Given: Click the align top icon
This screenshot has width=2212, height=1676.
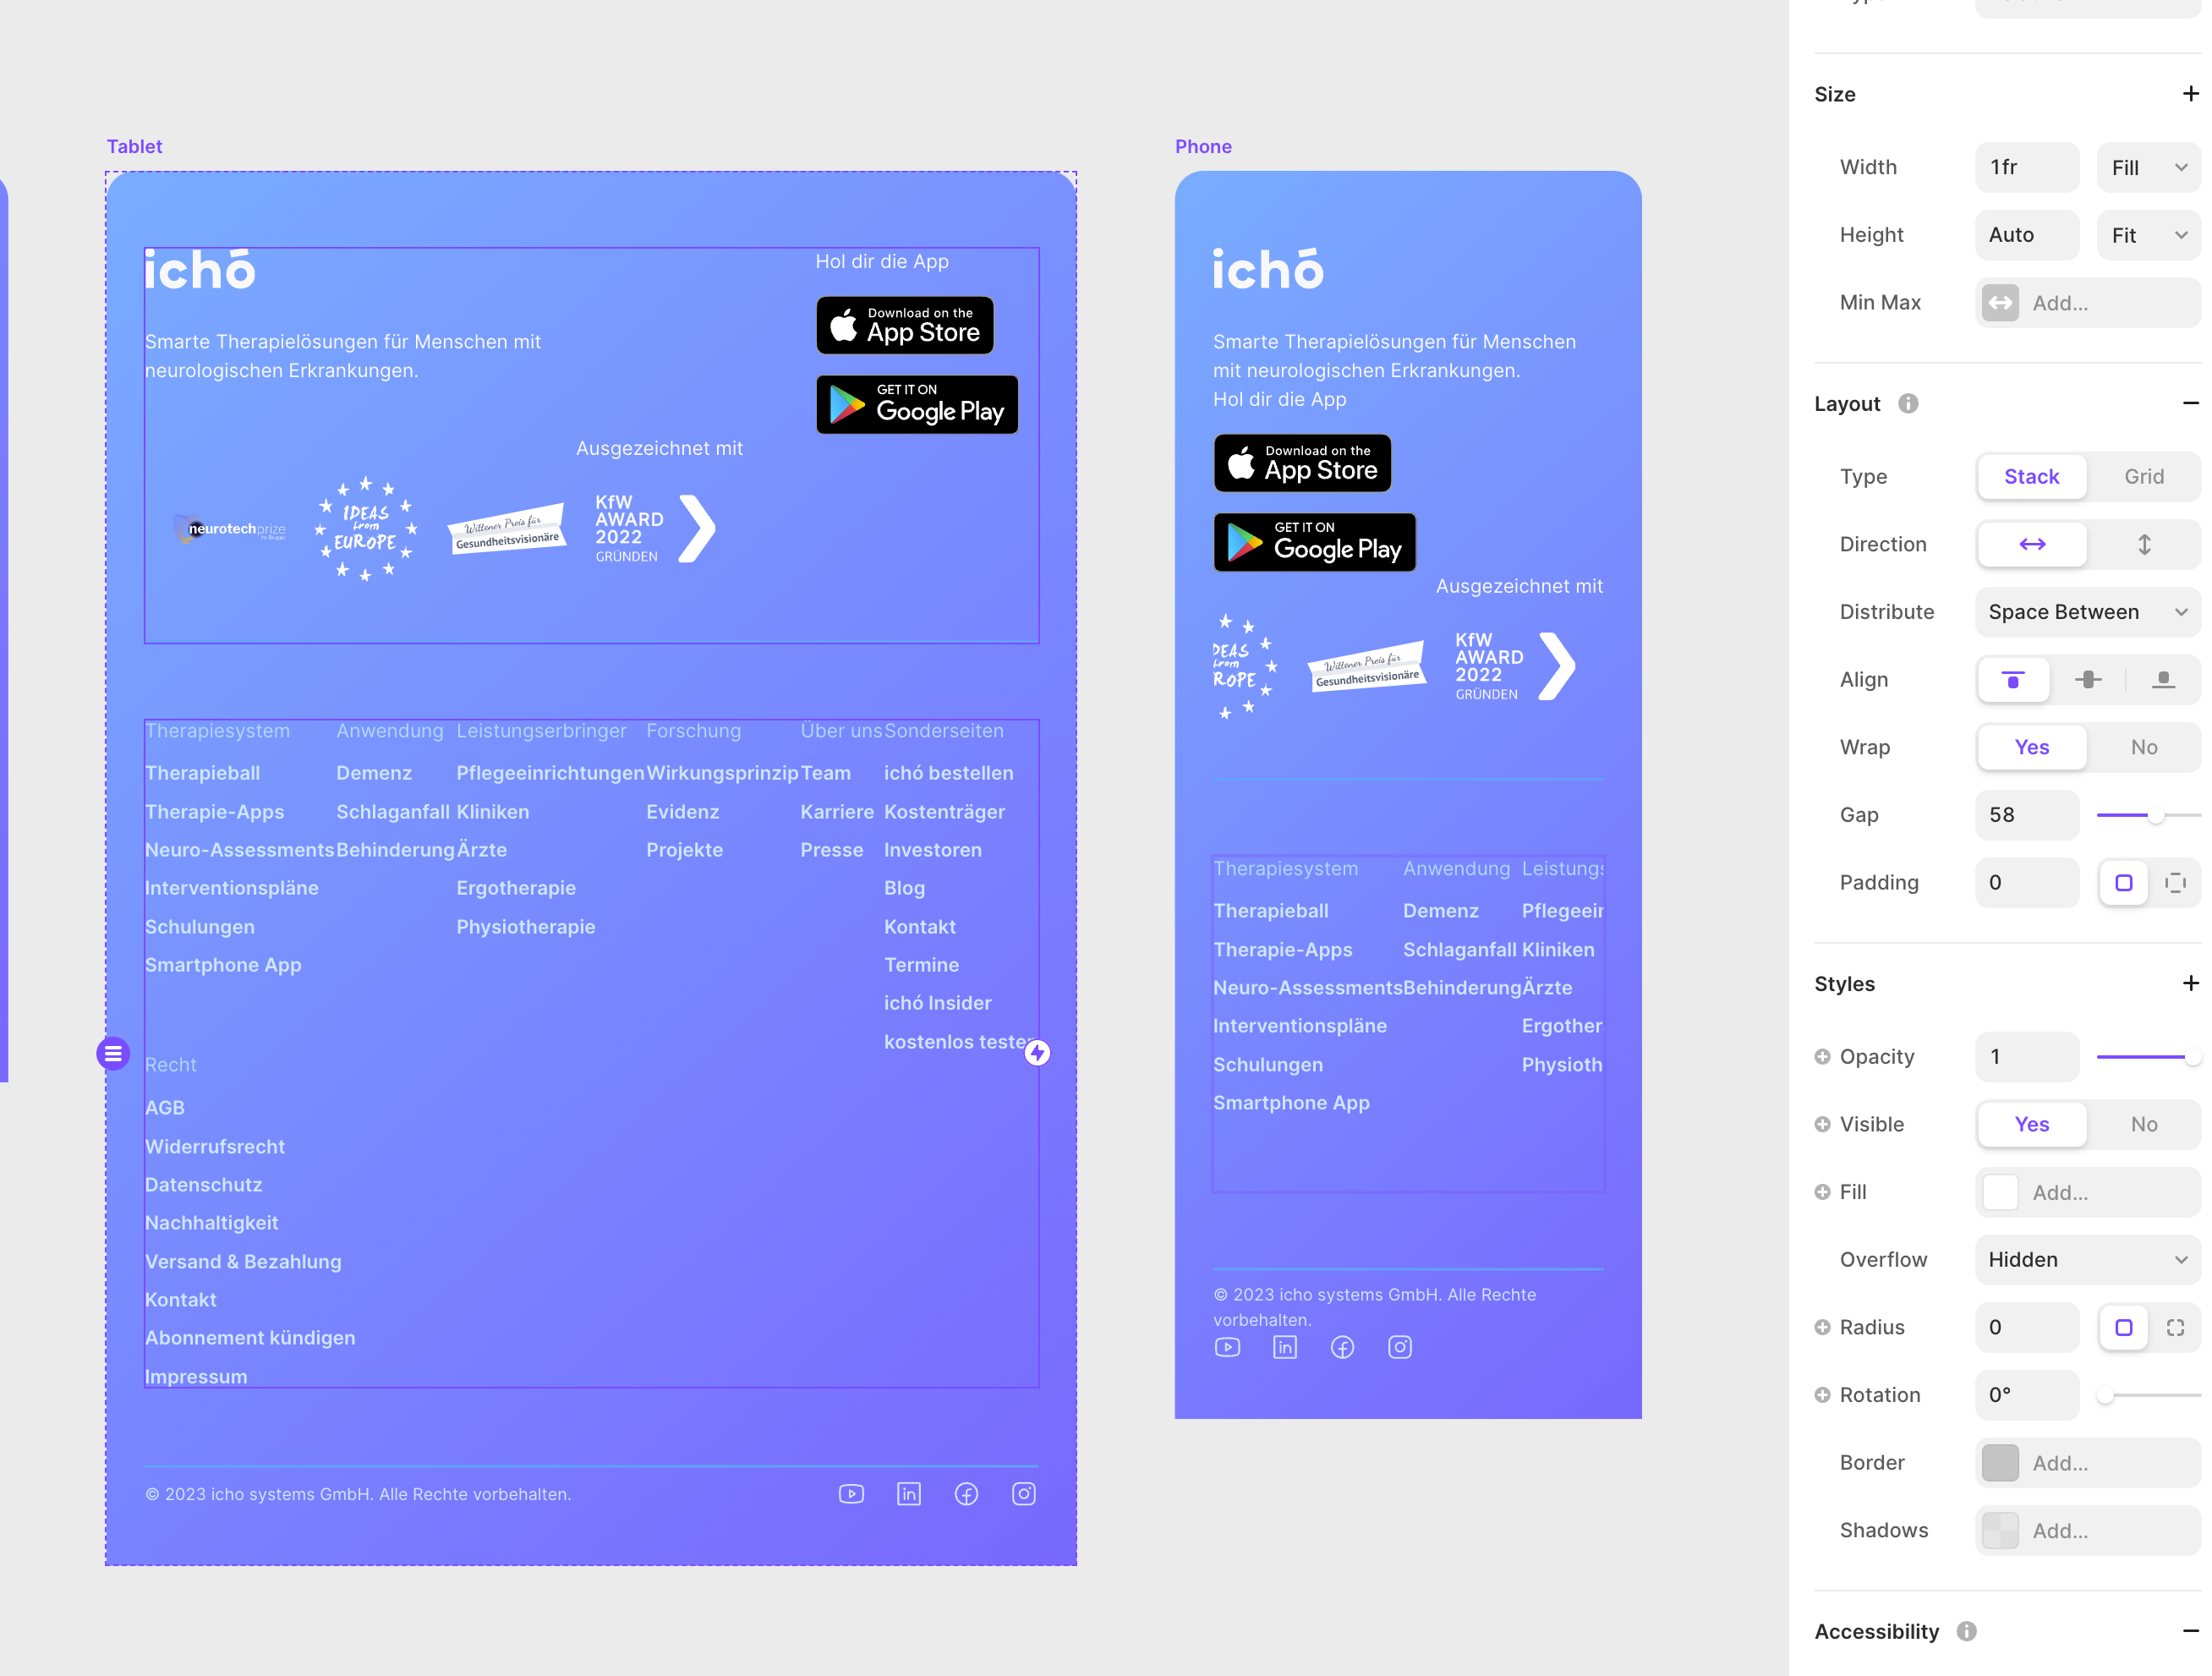Looking at the screenshot, I should point(2013,678).
